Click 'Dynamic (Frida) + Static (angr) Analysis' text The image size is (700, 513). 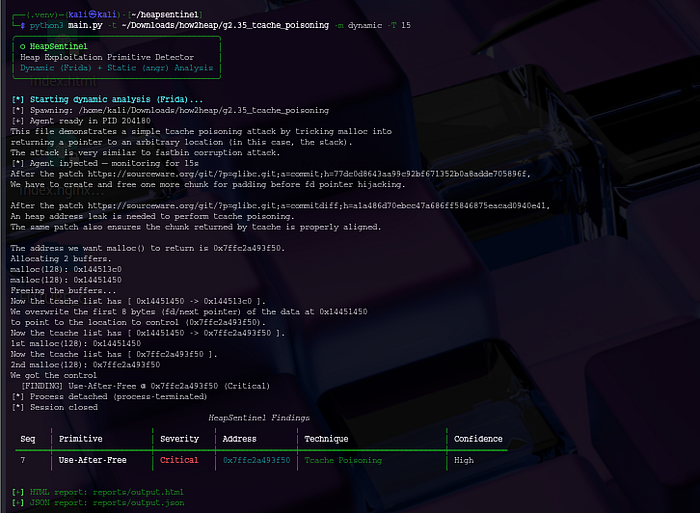117,68
